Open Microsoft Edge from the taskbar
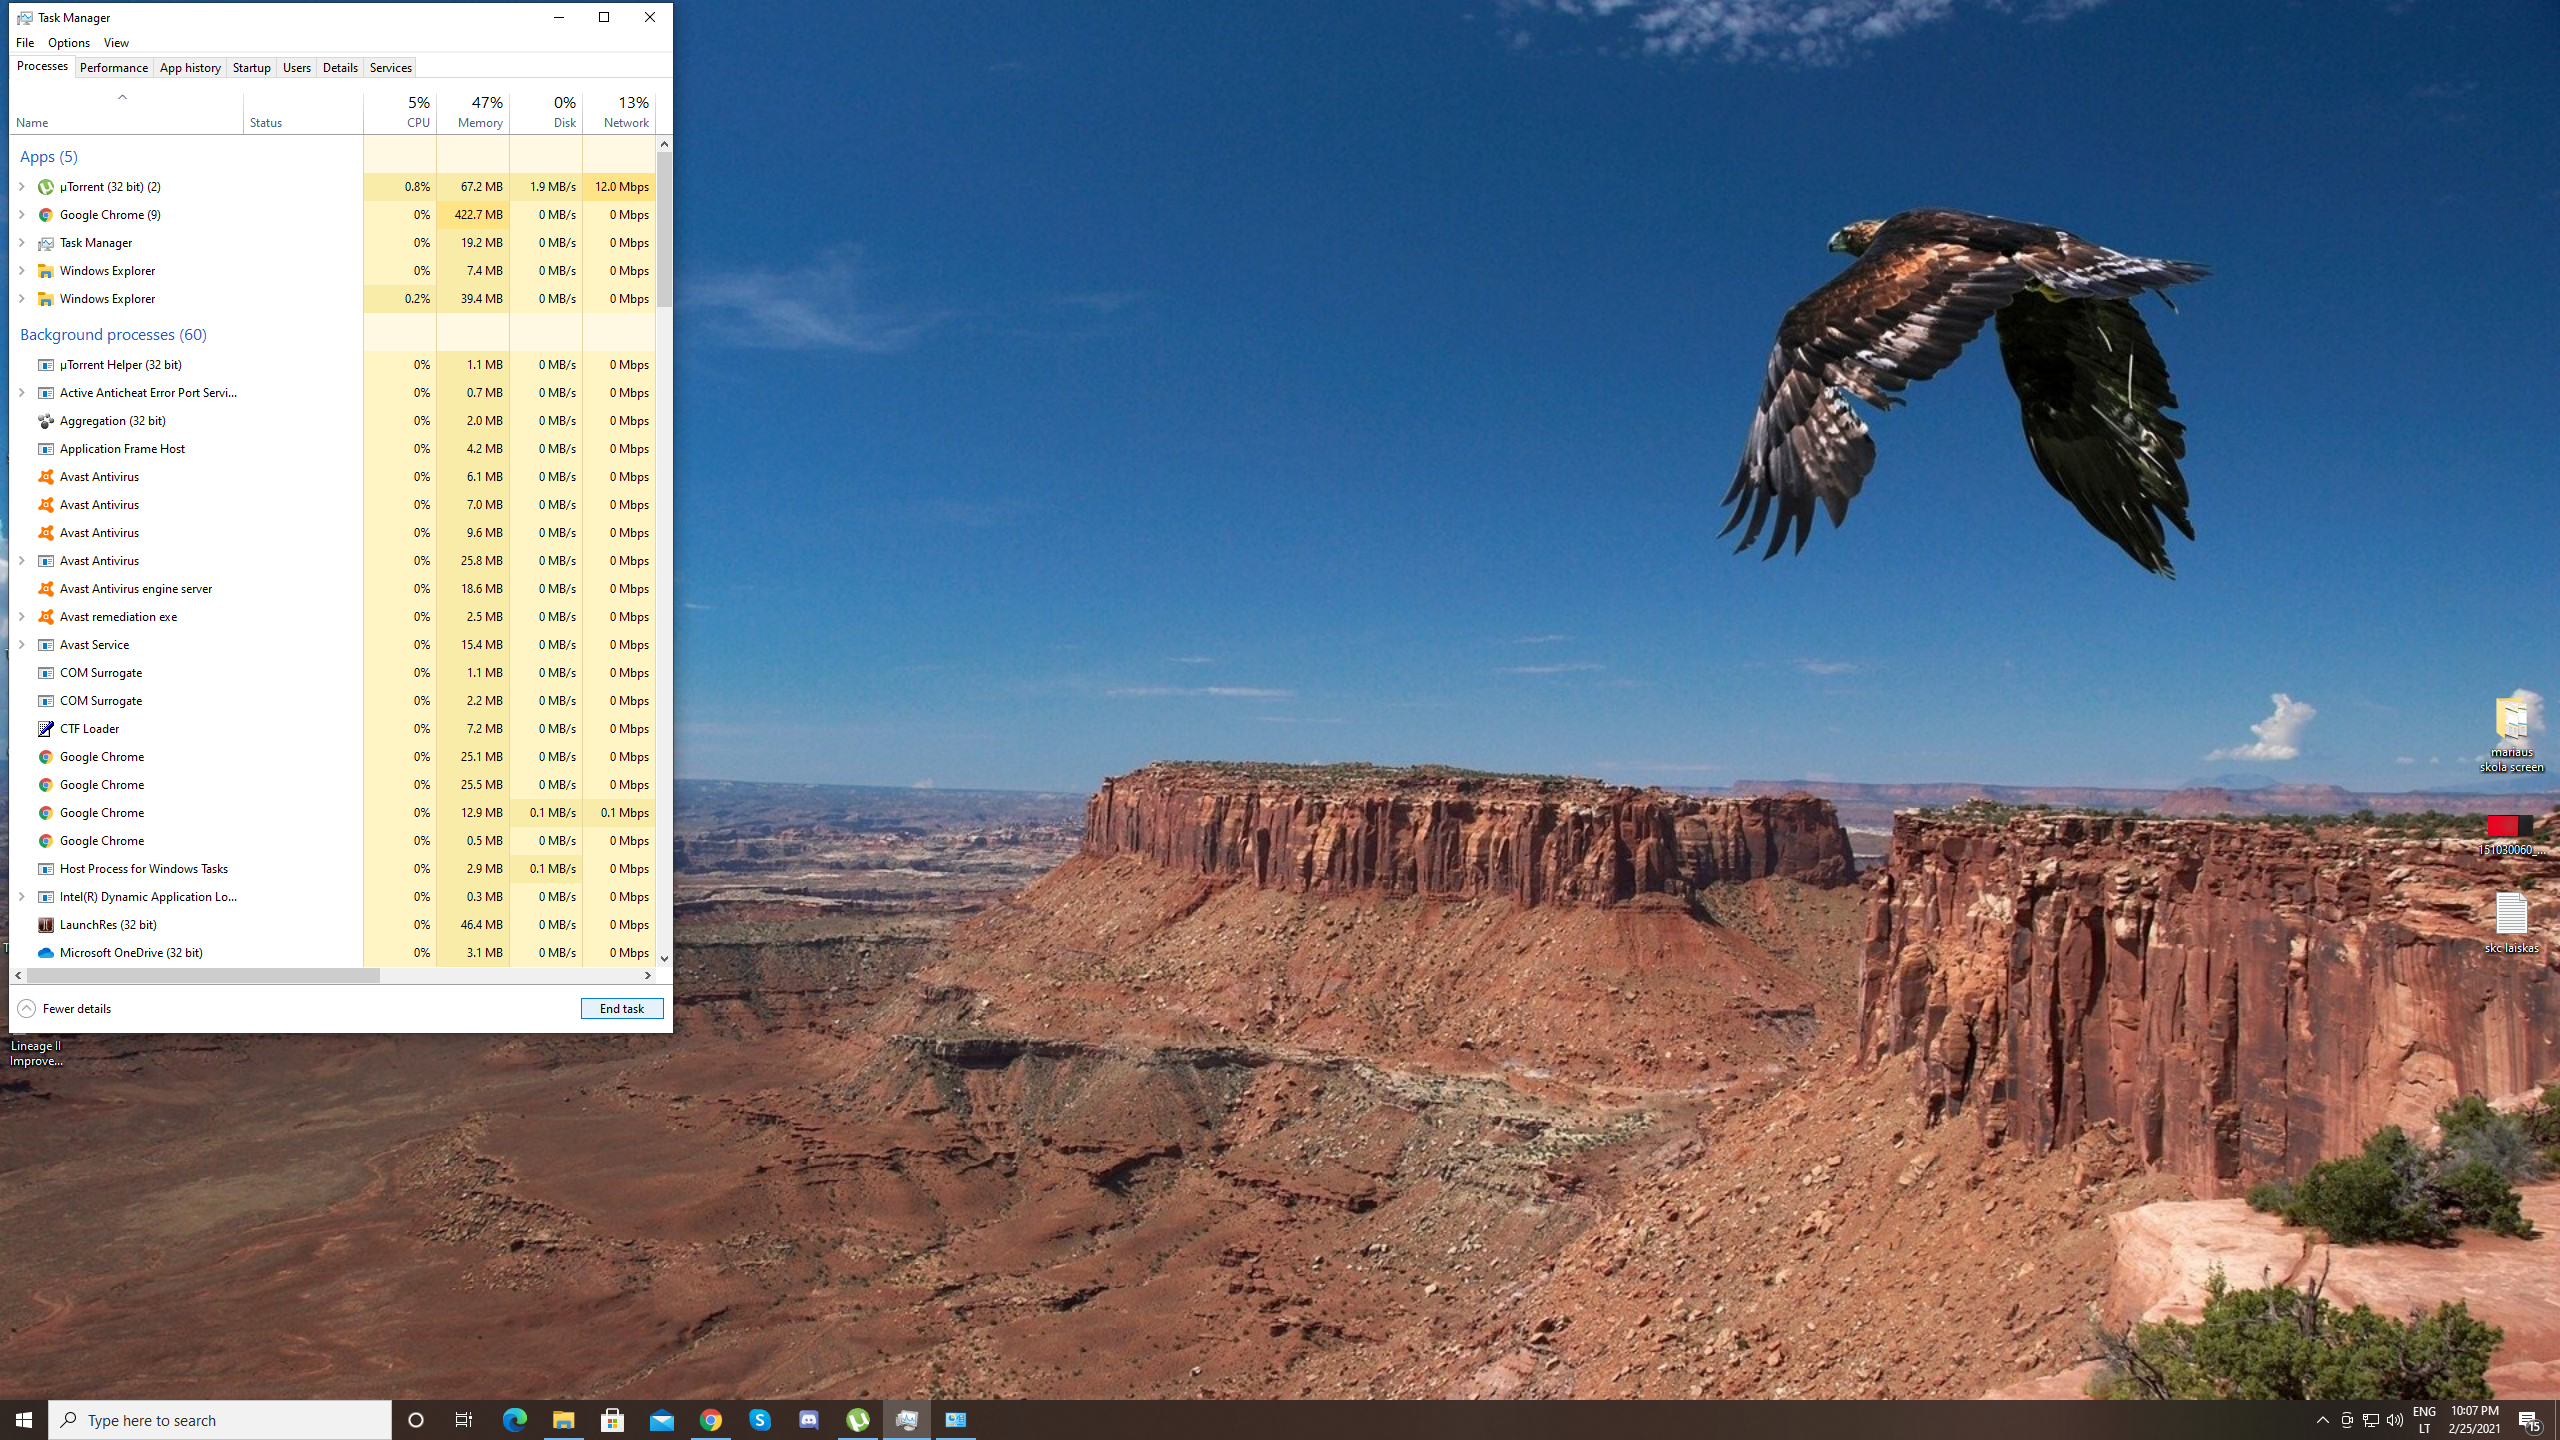This screenshot has width=2560, height=1440. click(514, 1420)
